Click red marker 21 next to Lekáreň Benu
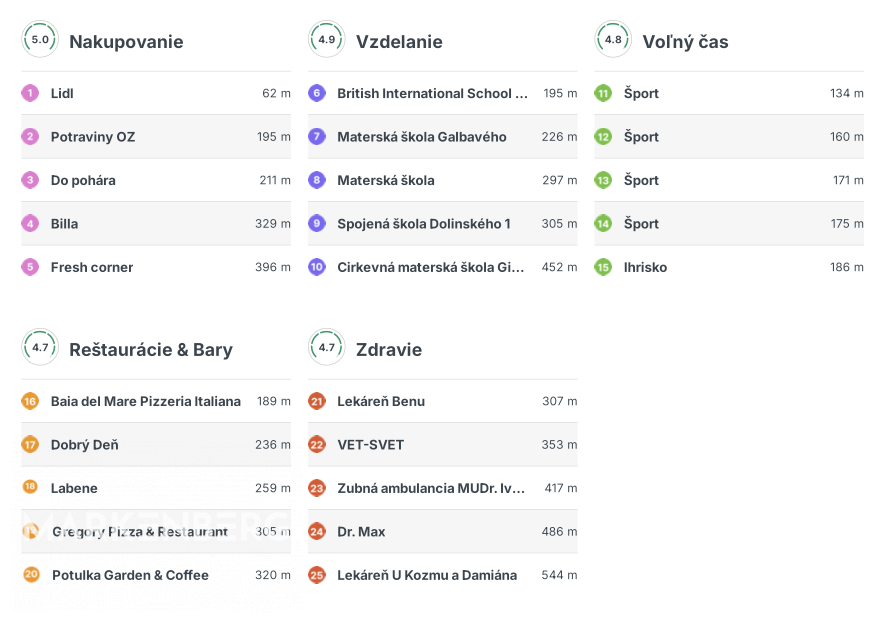The image size is (888, 622). [x=317, y=401]
